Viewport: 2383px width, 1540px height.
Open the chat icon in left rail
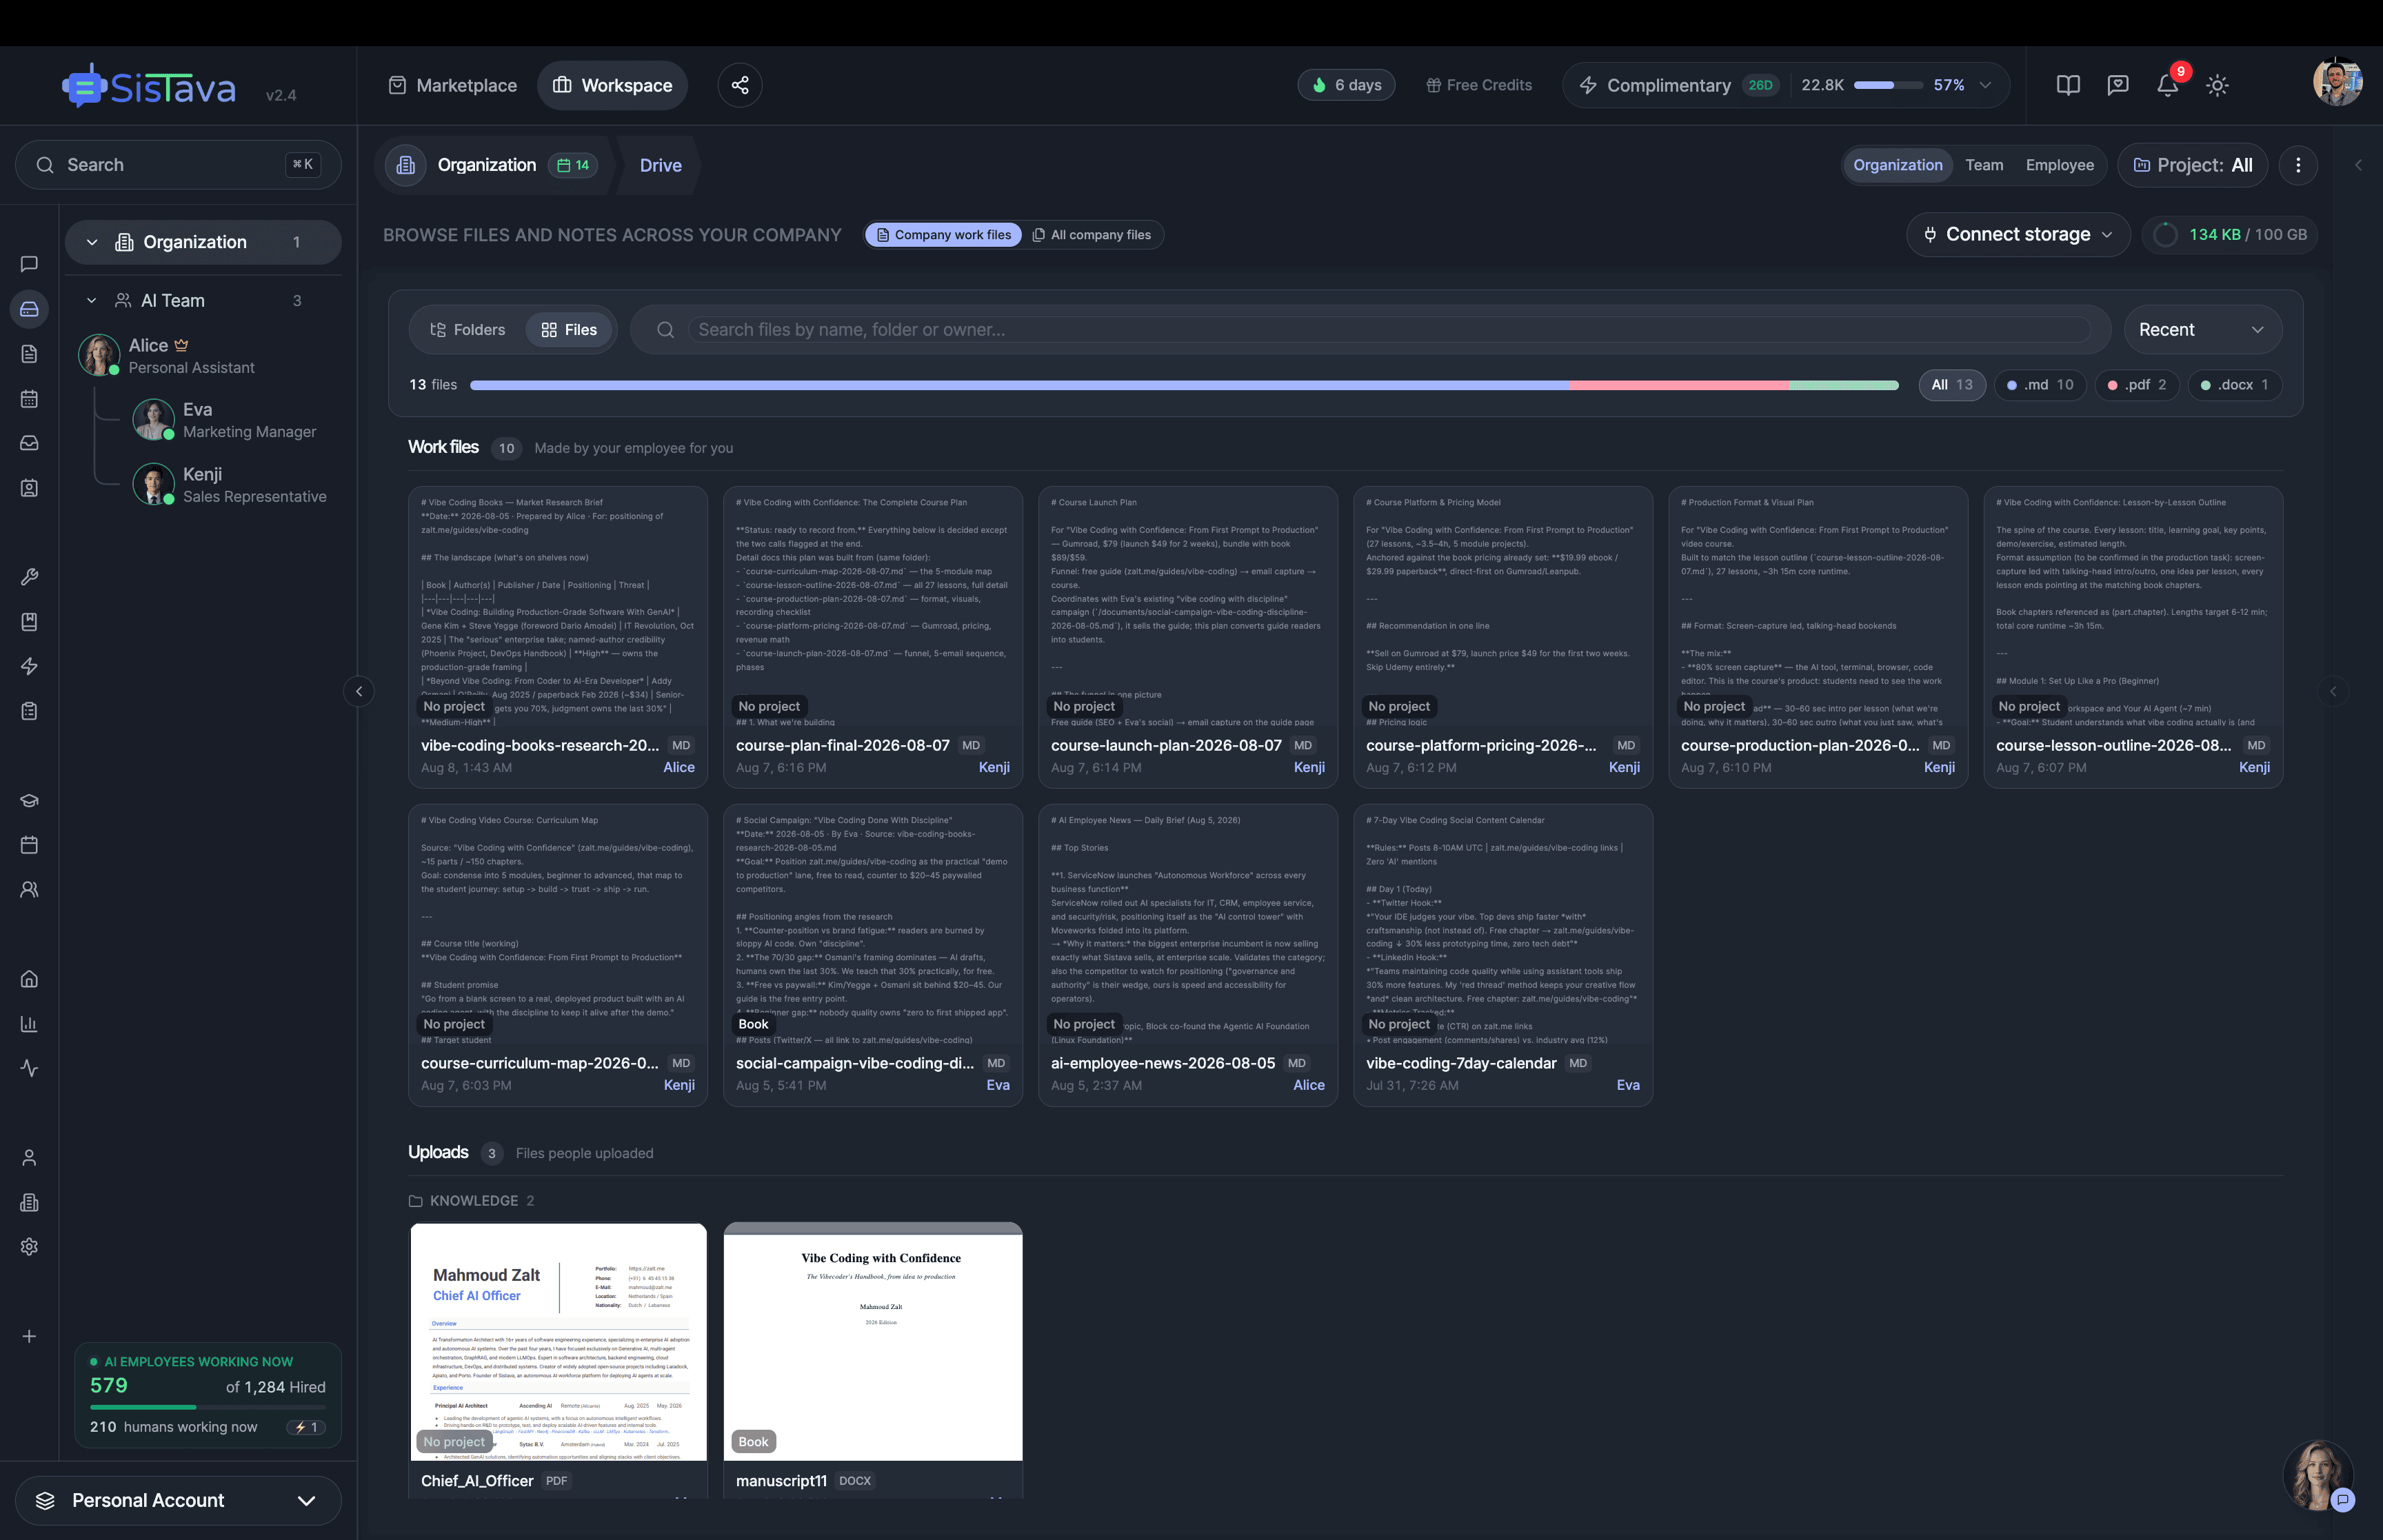[x=29, y=264]
